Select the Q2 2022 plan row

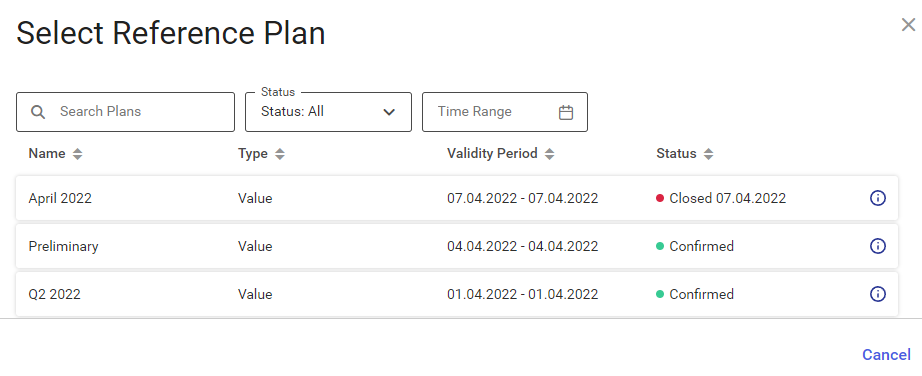pos(457,294)
